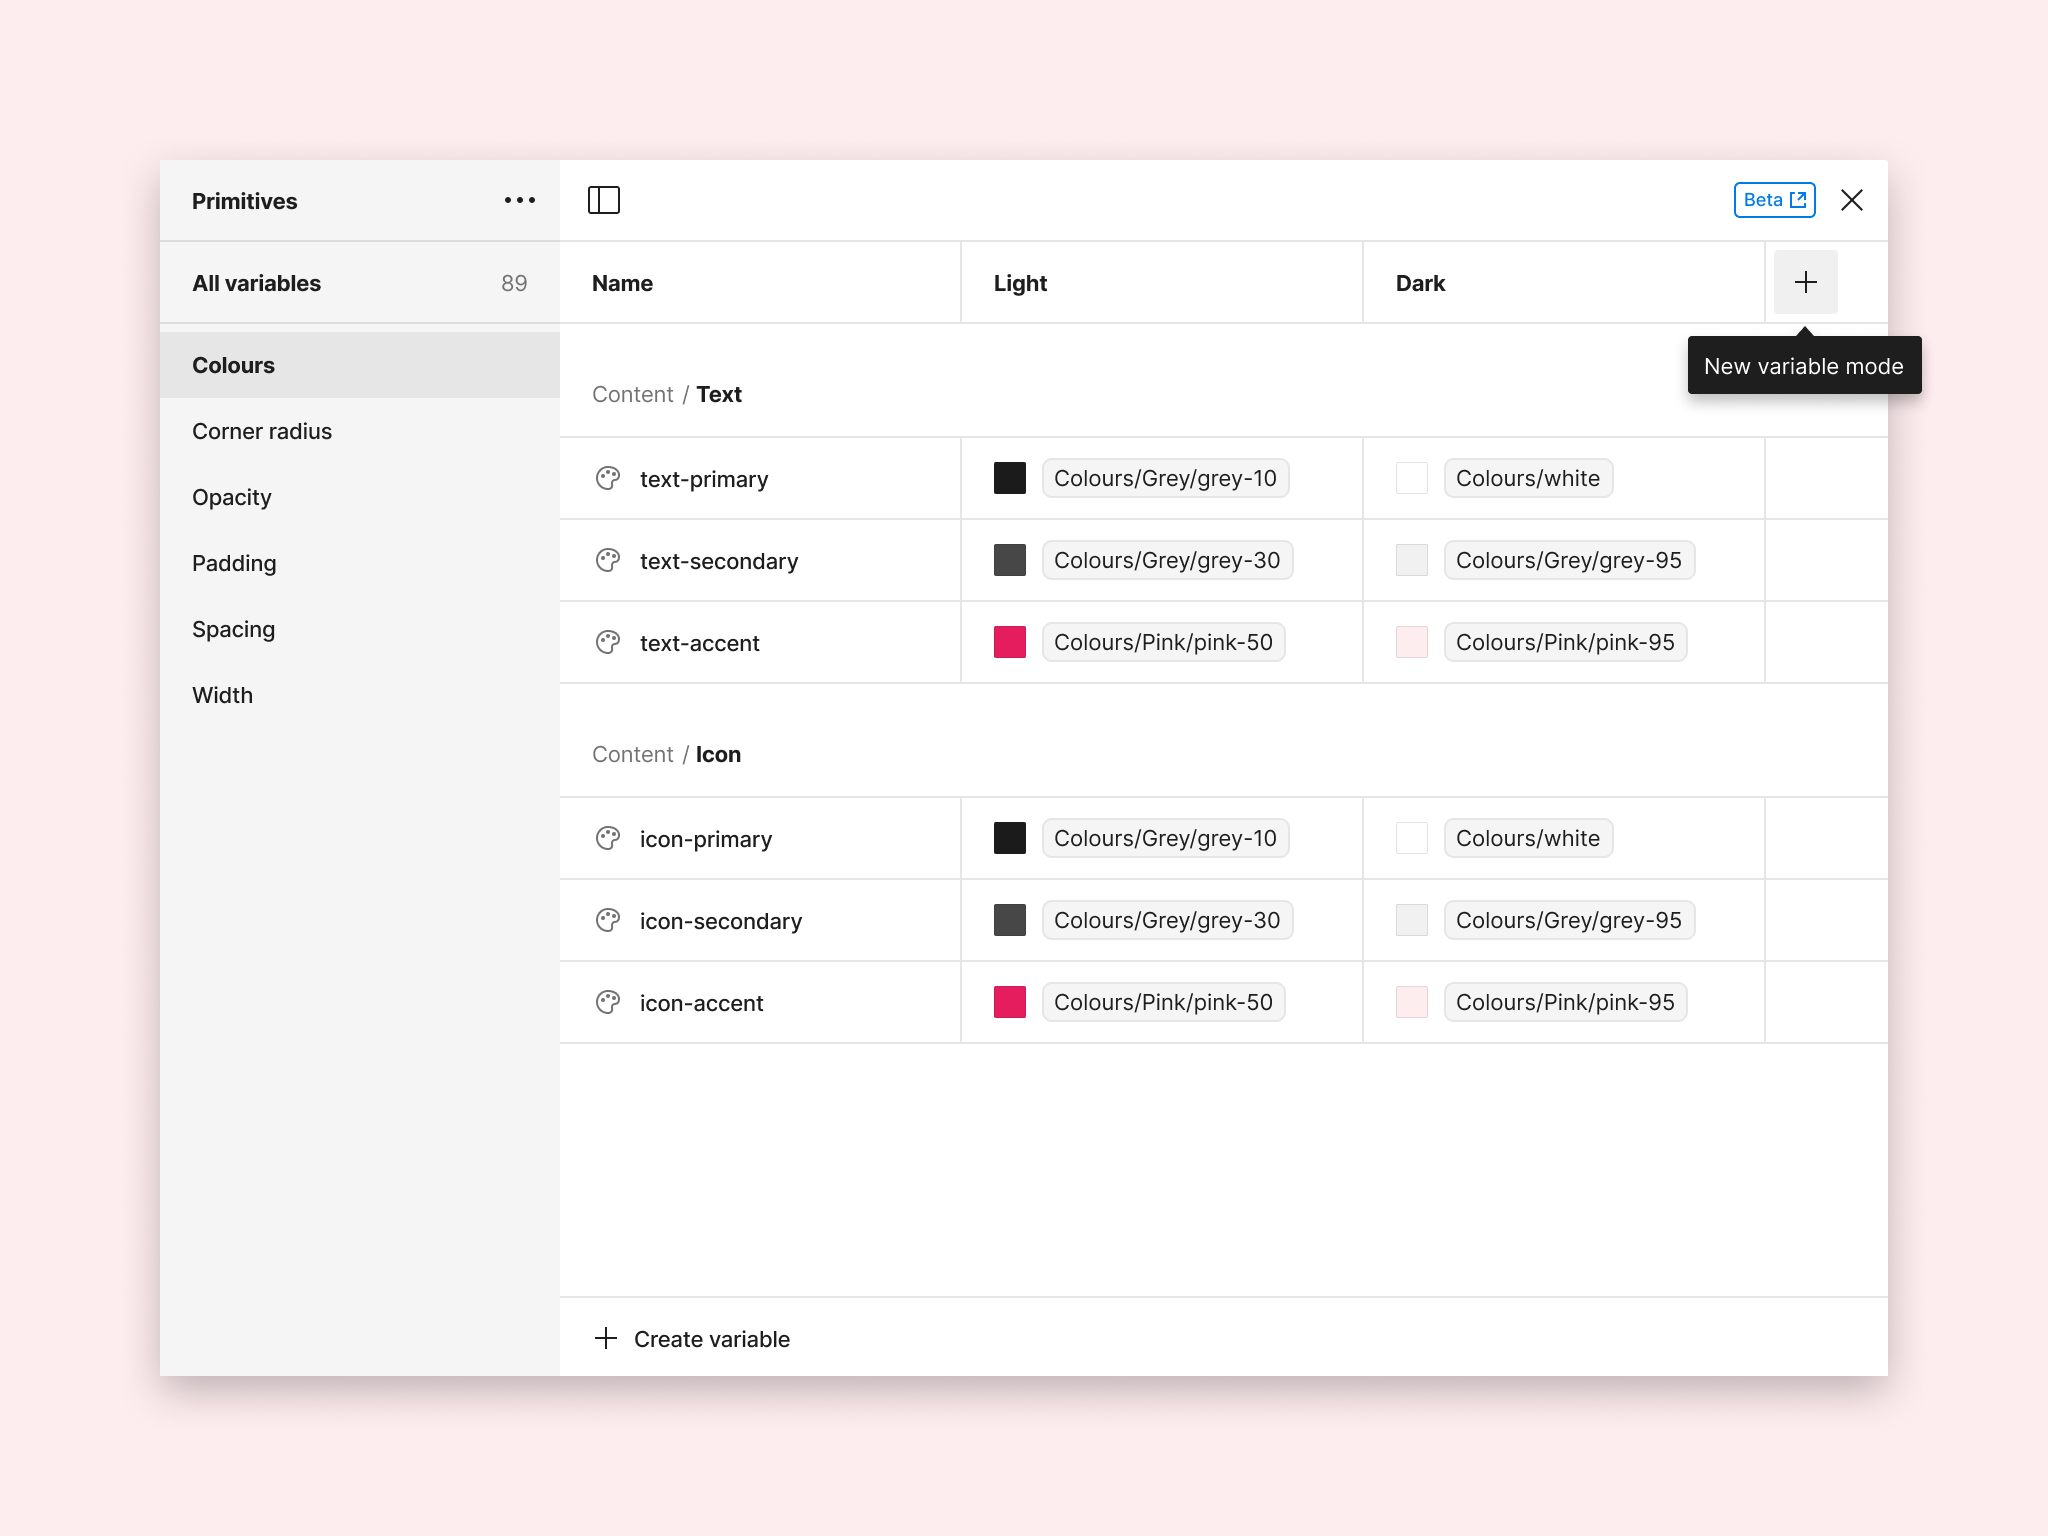Click the color picker icon for text-secondary
This screenshot has height=1536, width=2048.
pos(608,560)
